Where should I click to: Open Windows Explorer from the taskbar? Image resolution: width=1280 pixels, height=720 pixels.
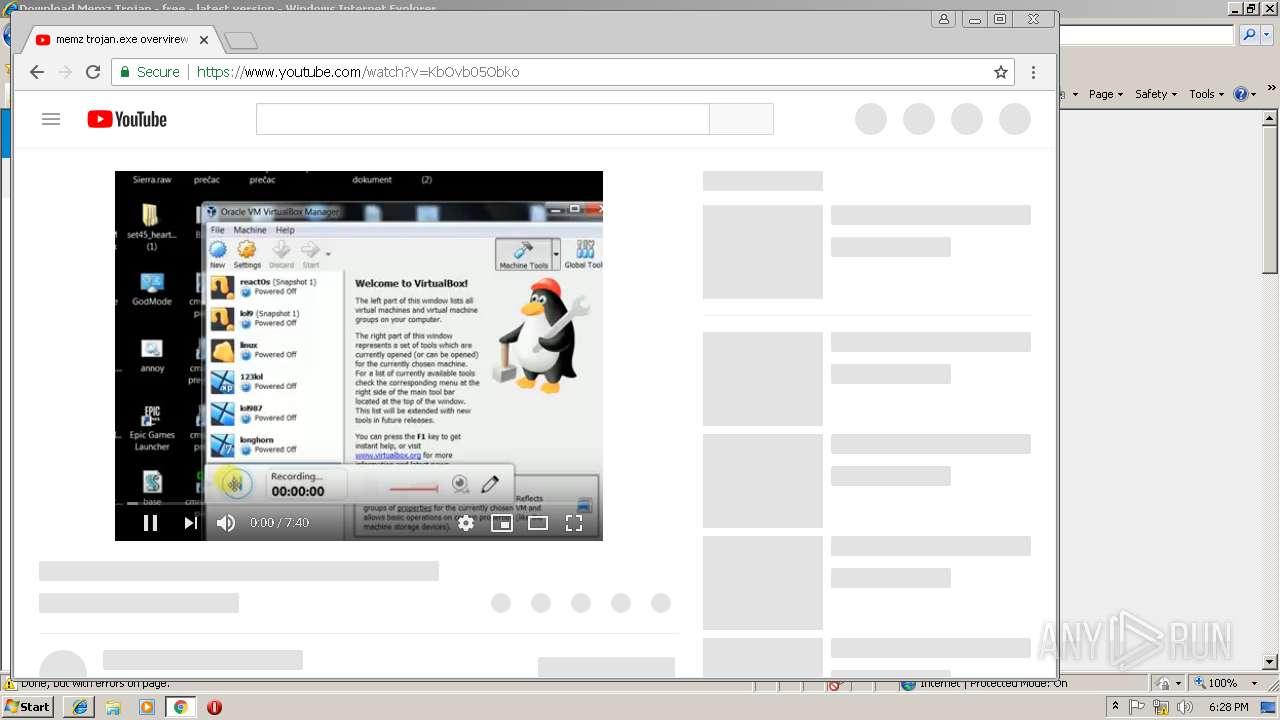[x=113, y=707]
